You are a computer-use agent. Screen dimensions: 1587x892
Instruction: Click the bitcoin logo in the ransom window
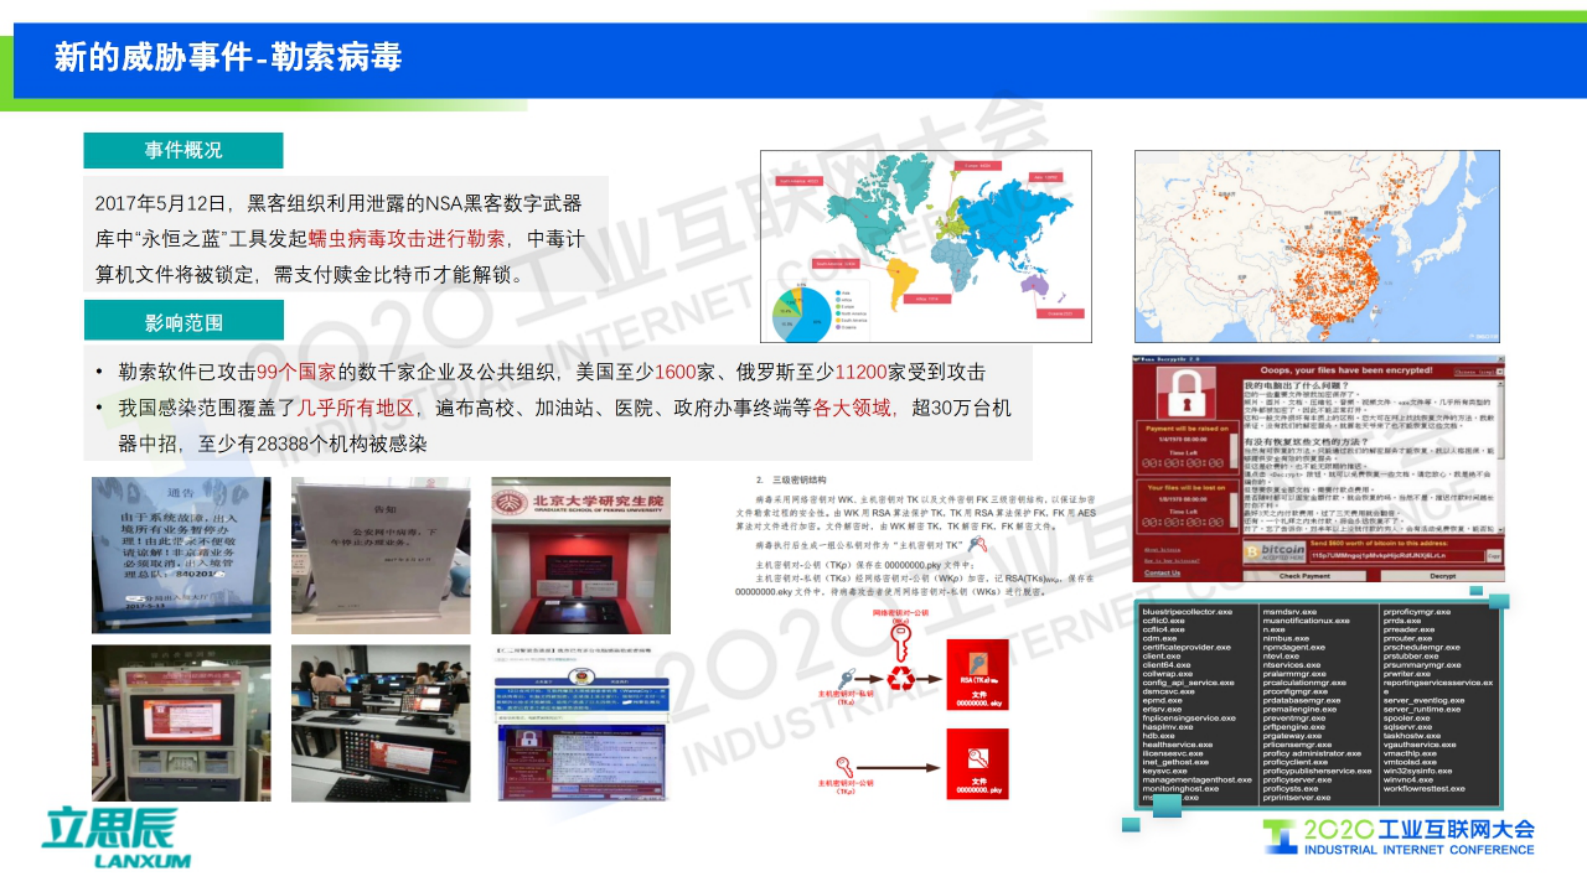[x=1275, y=551]
